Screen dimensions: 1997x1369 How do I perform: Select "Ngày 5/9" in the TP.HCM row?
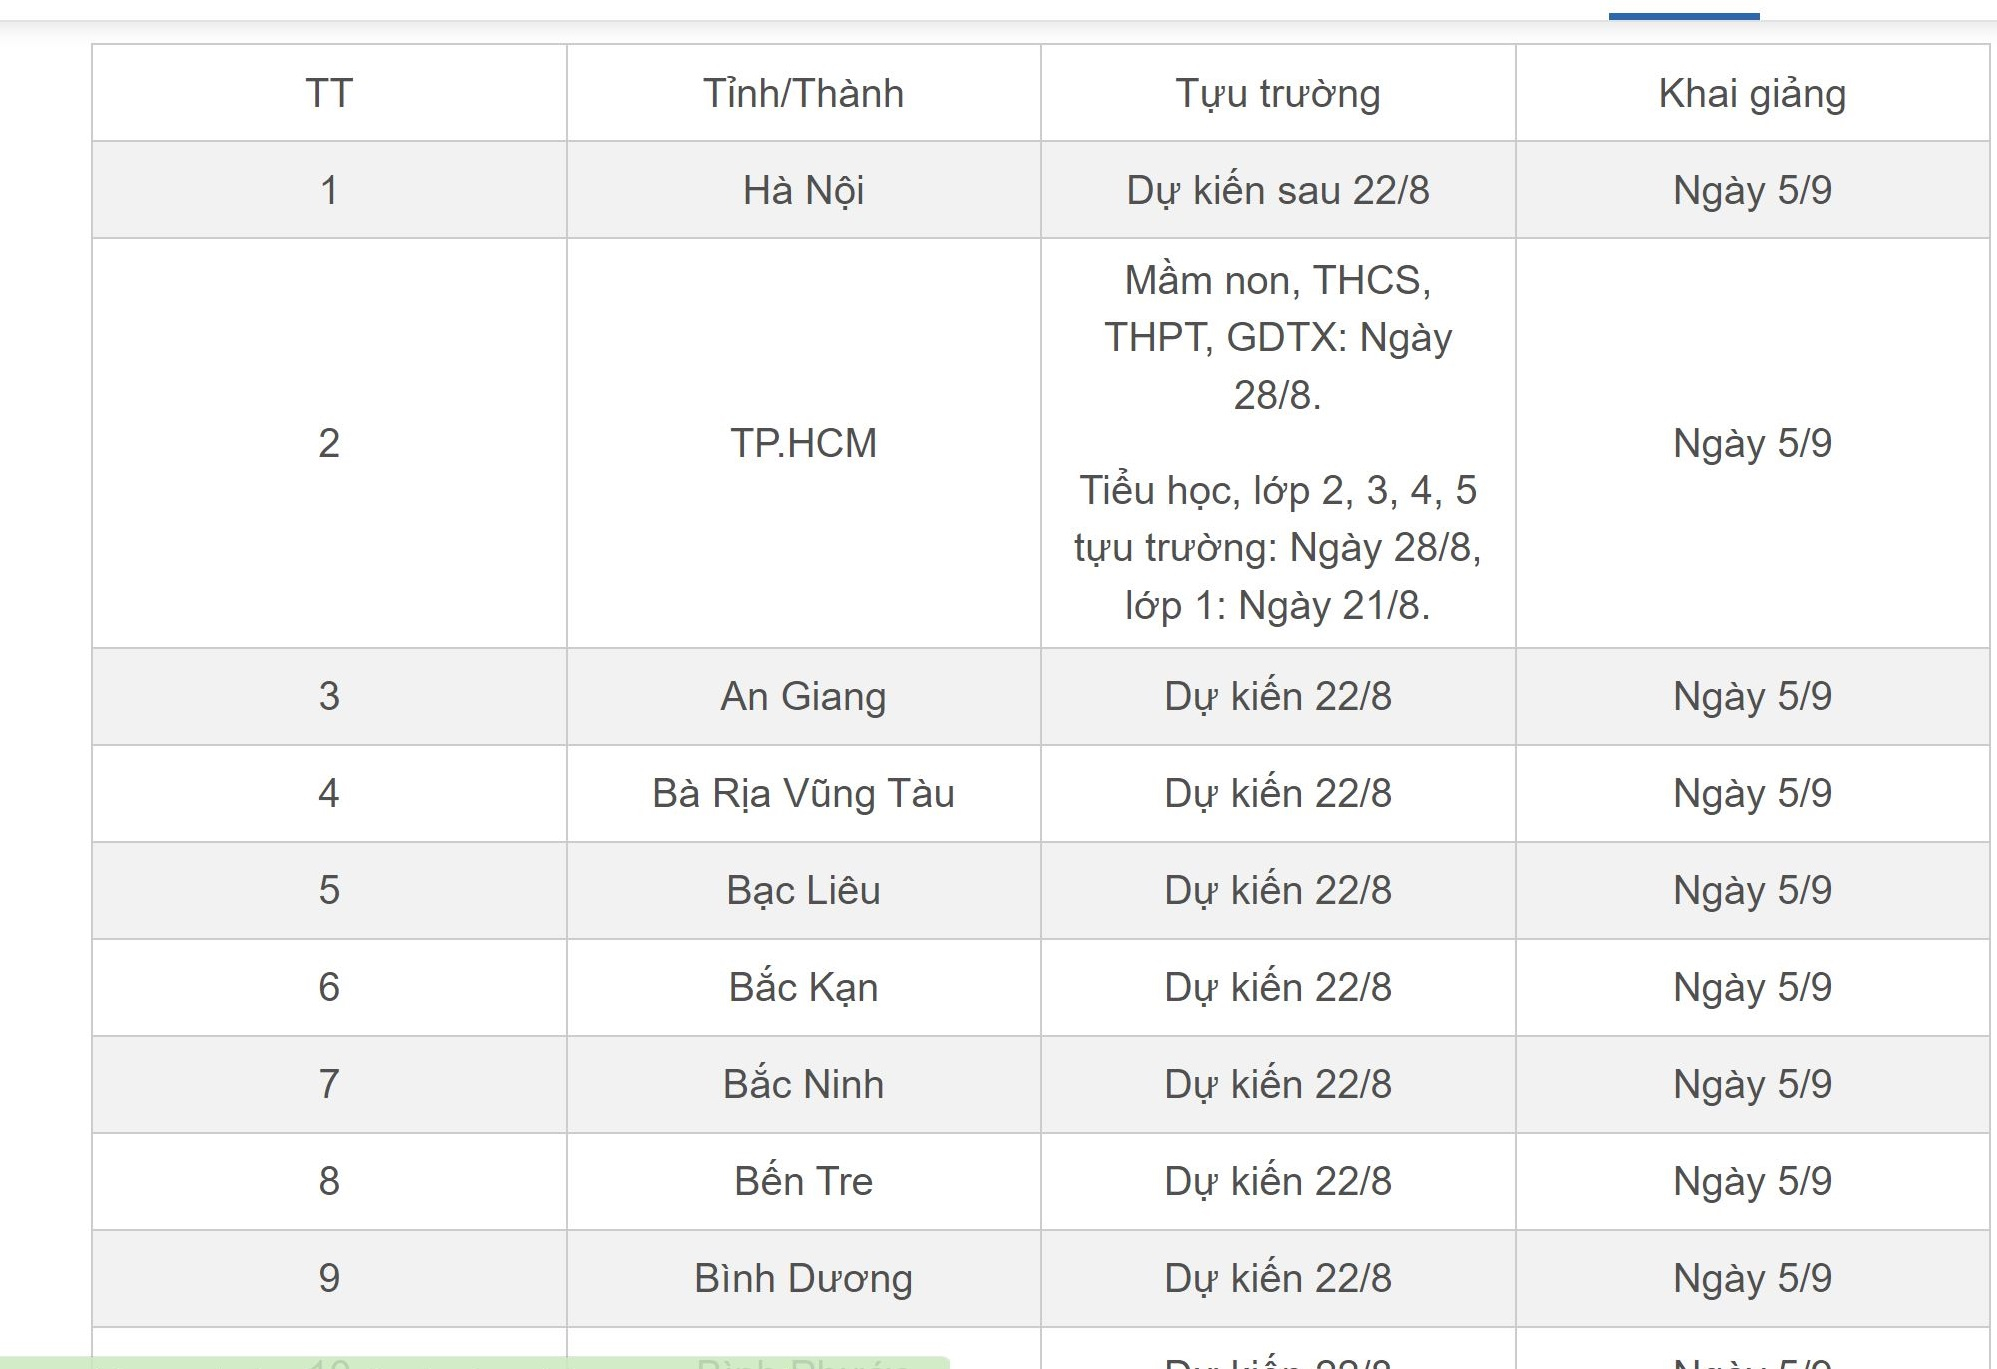click(x=1752, y=443)
